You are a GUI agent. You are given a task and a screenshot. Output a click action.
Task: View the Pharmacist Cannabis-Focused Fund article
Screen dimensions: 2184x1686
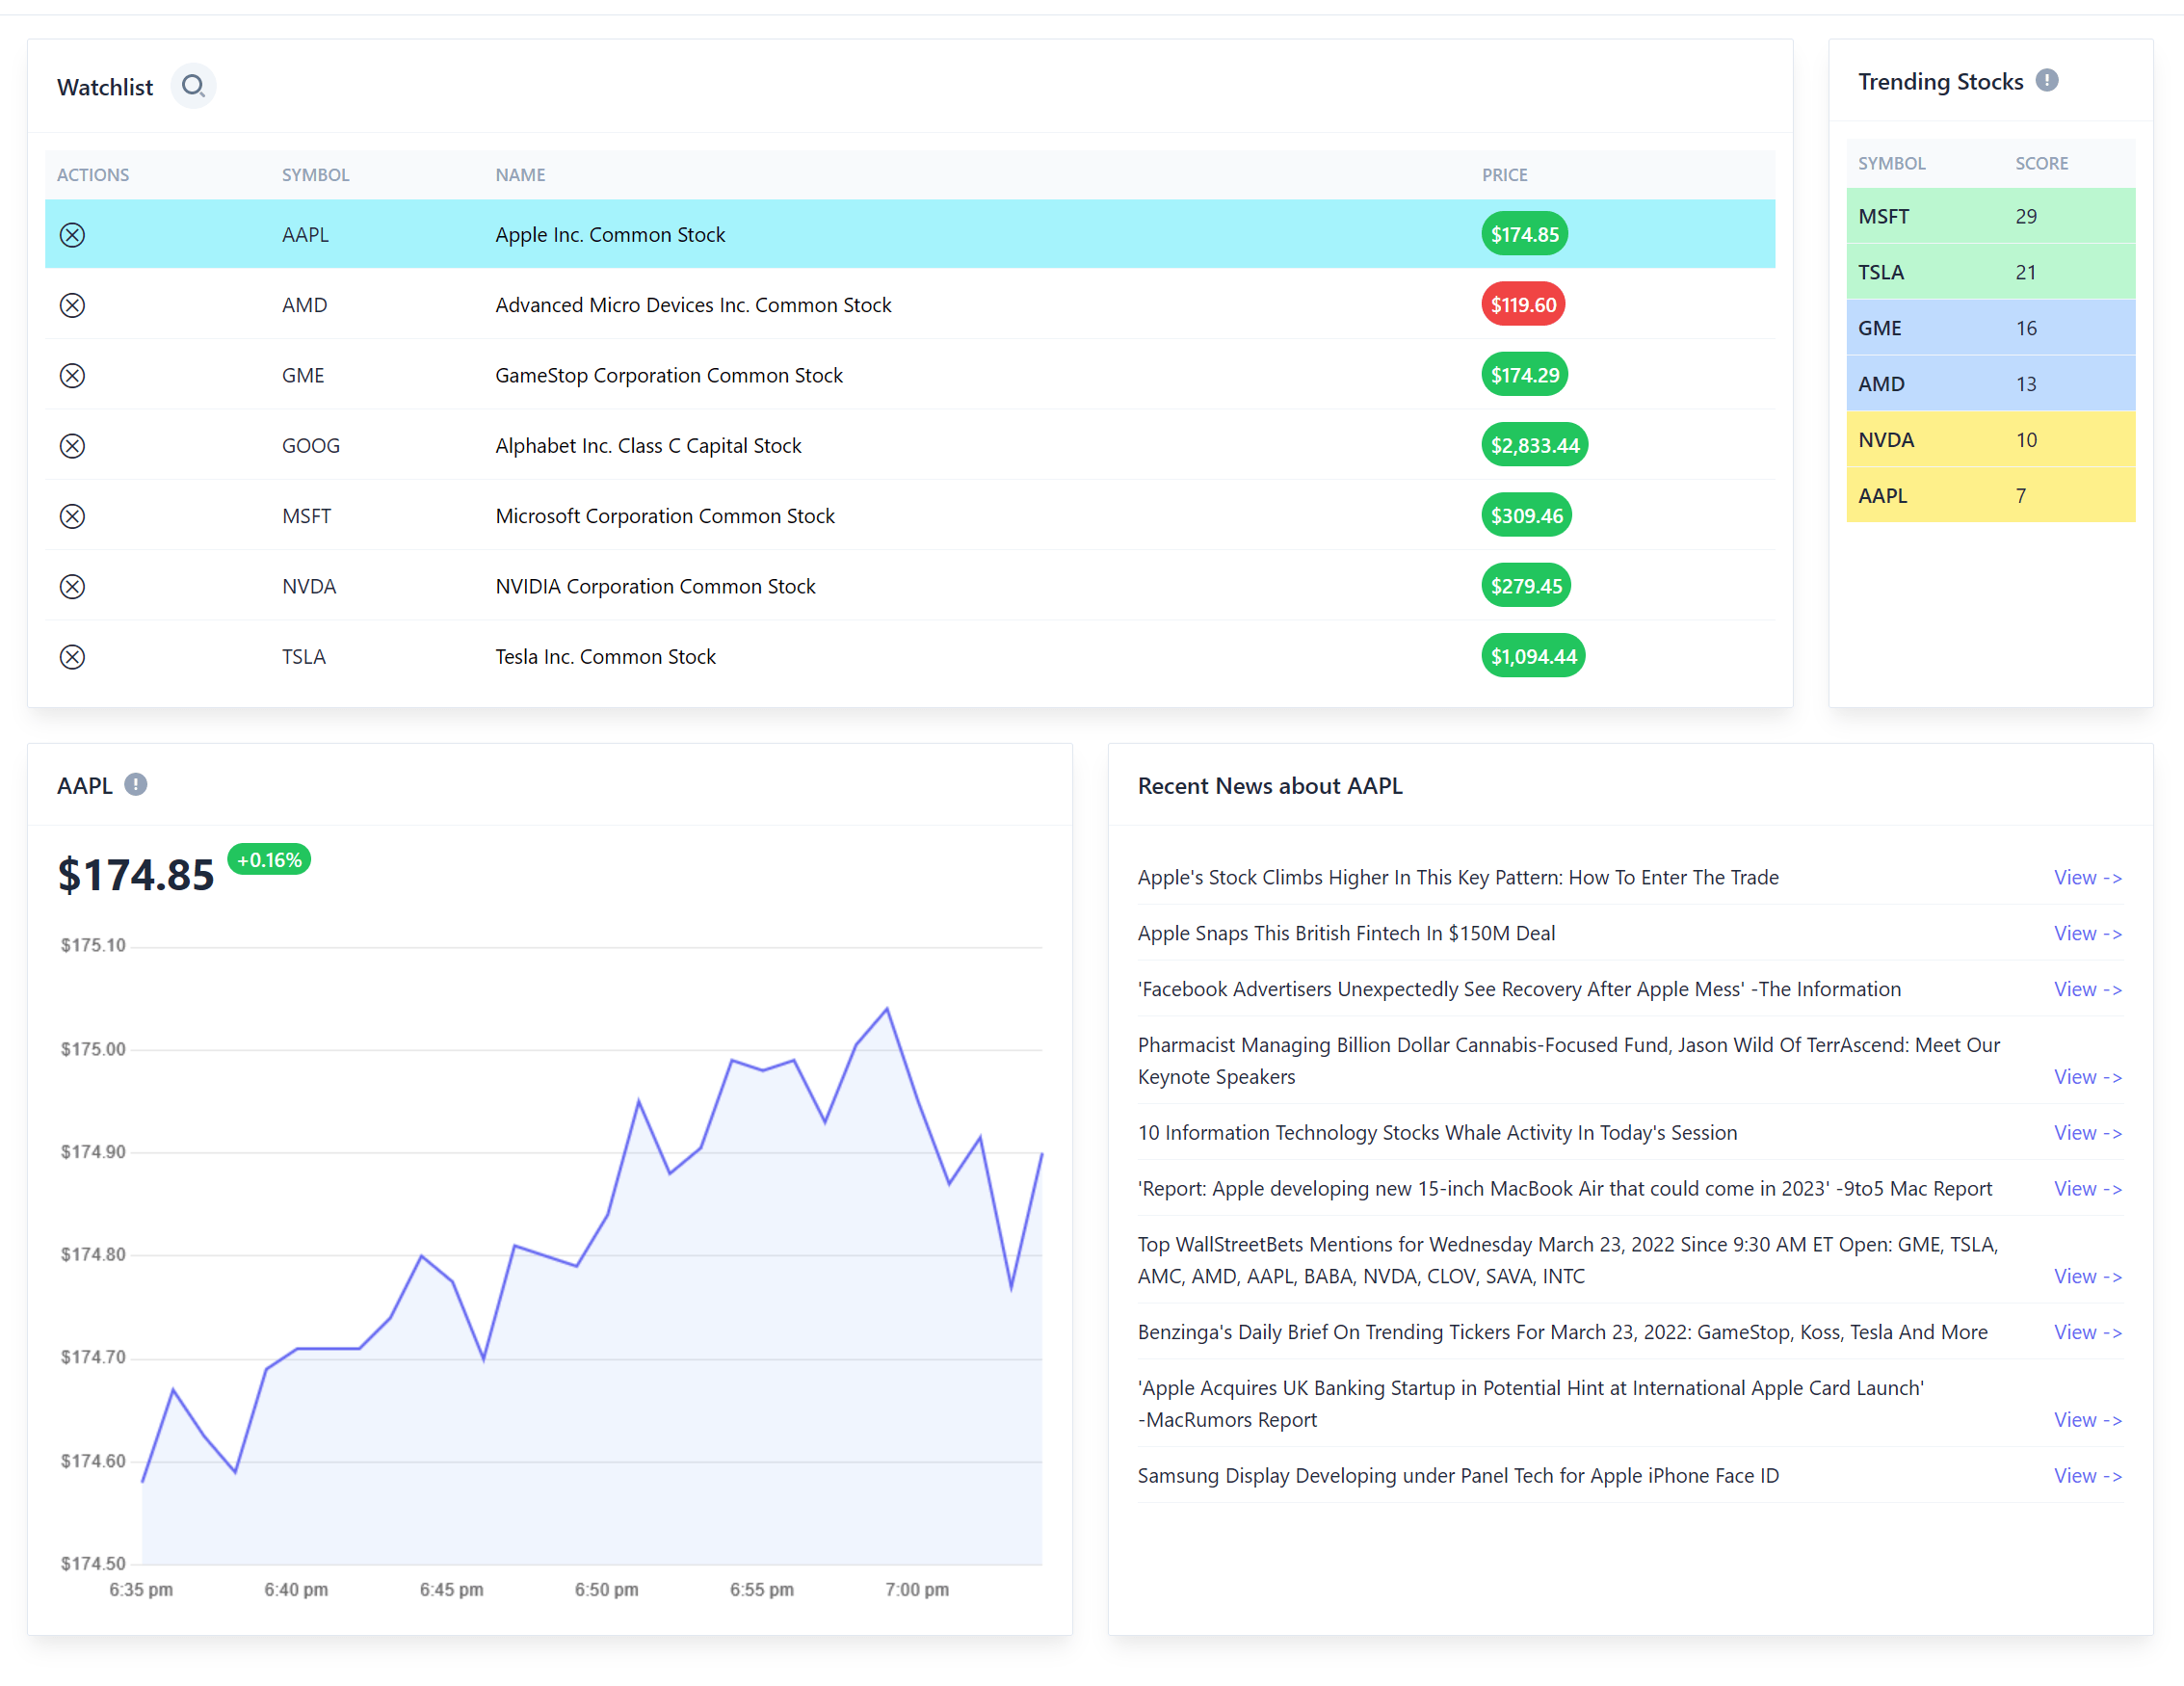coord(2087,1077)
